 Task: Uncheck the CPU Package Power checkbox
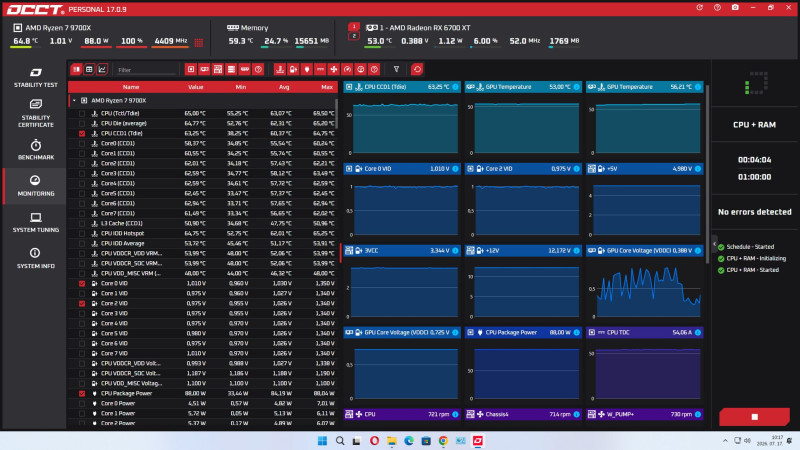[x=82, y=393]
